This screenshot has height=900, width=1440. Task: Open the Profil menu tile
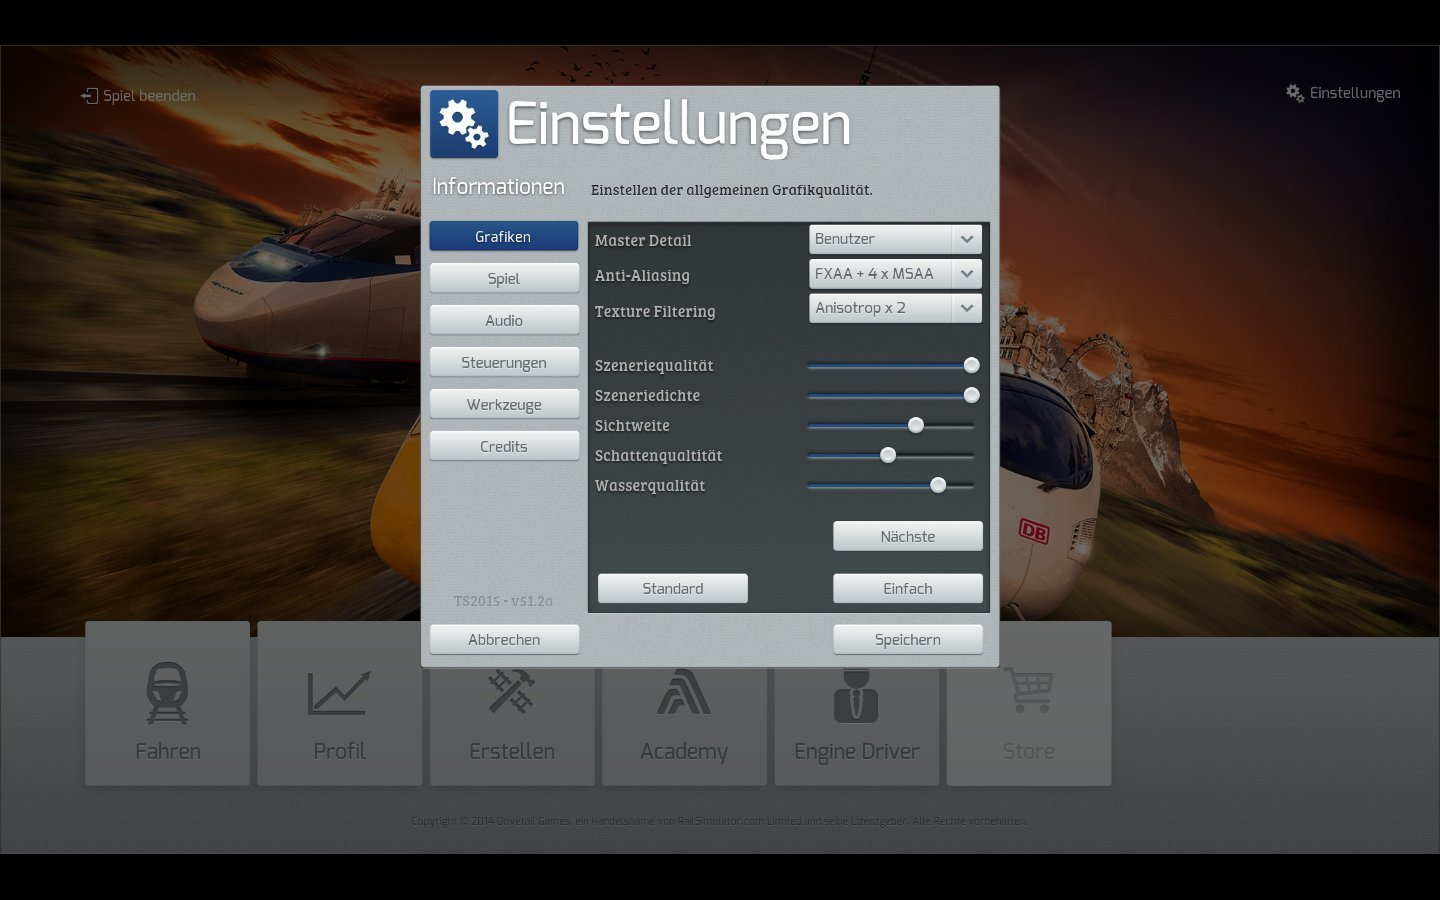click(340, 703)
